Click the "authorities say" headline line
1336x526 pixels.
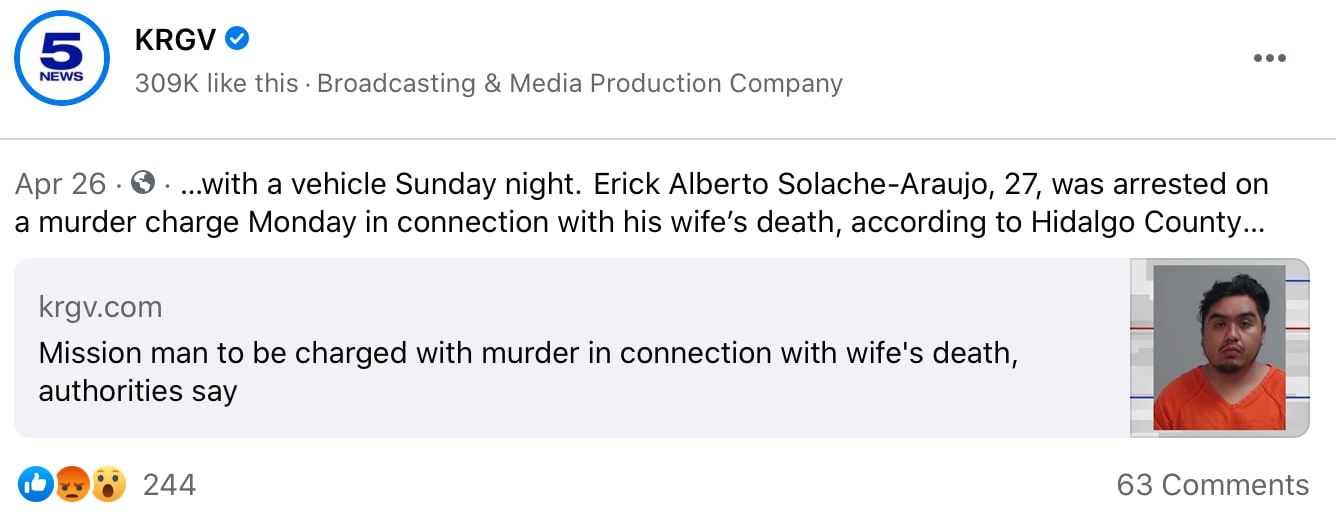[137, 390]
